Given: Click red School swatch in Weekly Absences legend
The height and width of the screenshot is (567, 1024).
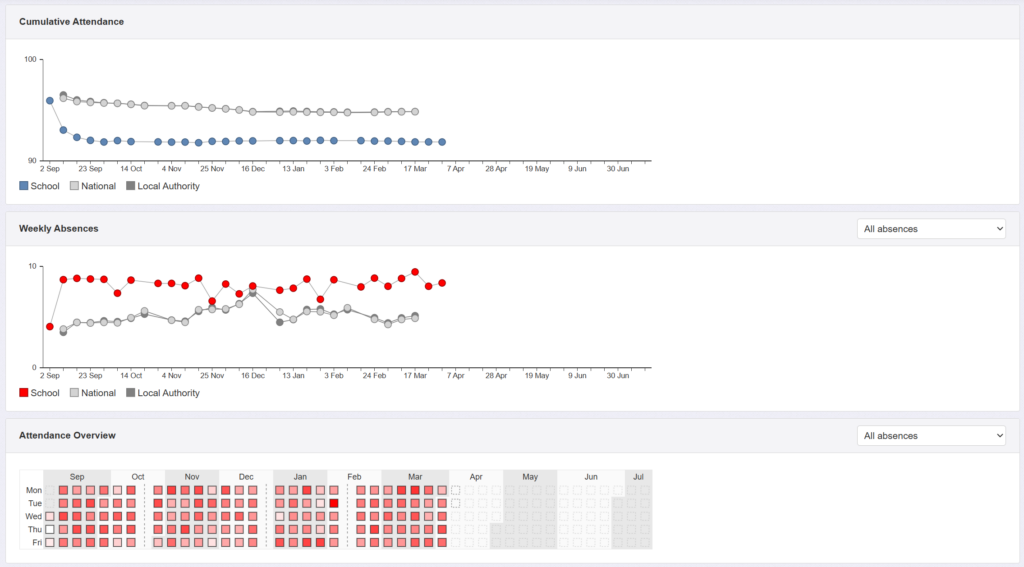Looking at the screenshot, I should point(24,393).
